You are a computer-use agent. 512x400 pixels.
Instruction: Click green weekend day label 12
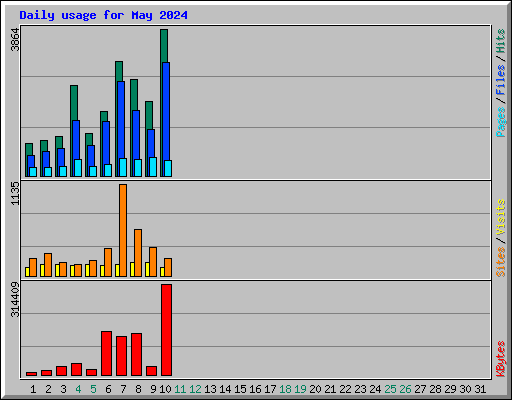point(195,389)
